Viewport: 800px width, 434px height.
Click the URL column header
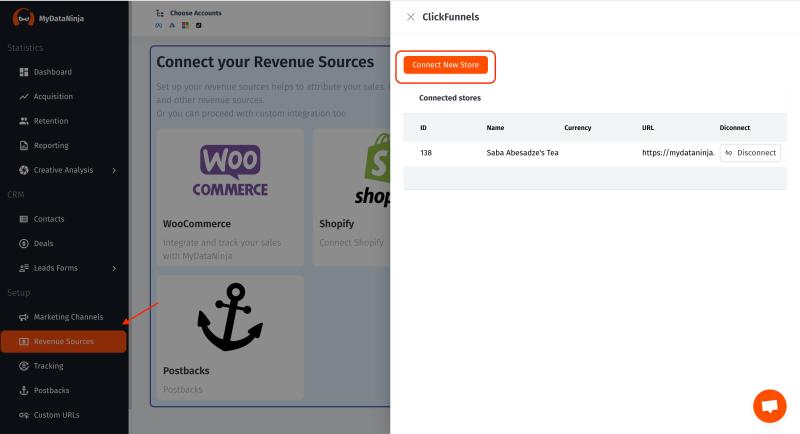648,127
